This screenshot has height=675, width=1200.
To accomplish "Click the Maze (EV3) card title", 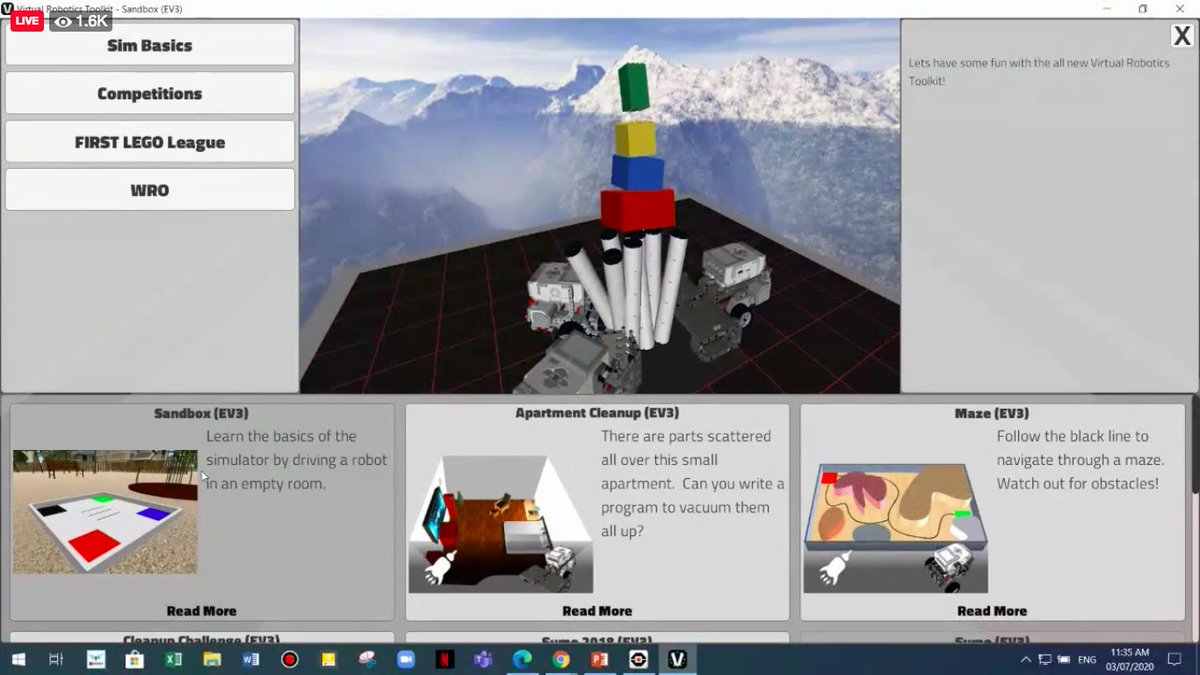I will click(992, 413).
